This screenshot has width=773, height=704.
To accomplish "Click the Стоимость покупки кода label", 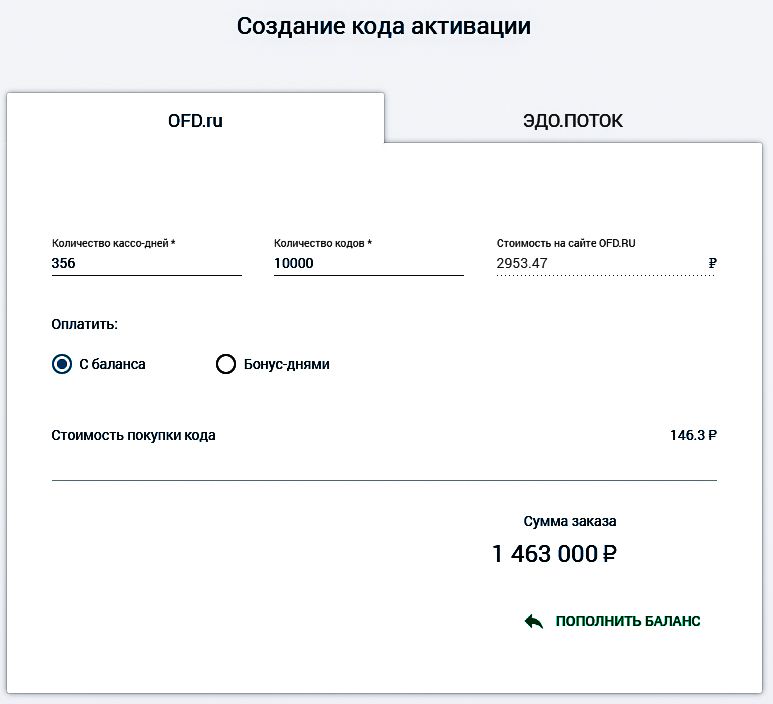I will (133, 436).
